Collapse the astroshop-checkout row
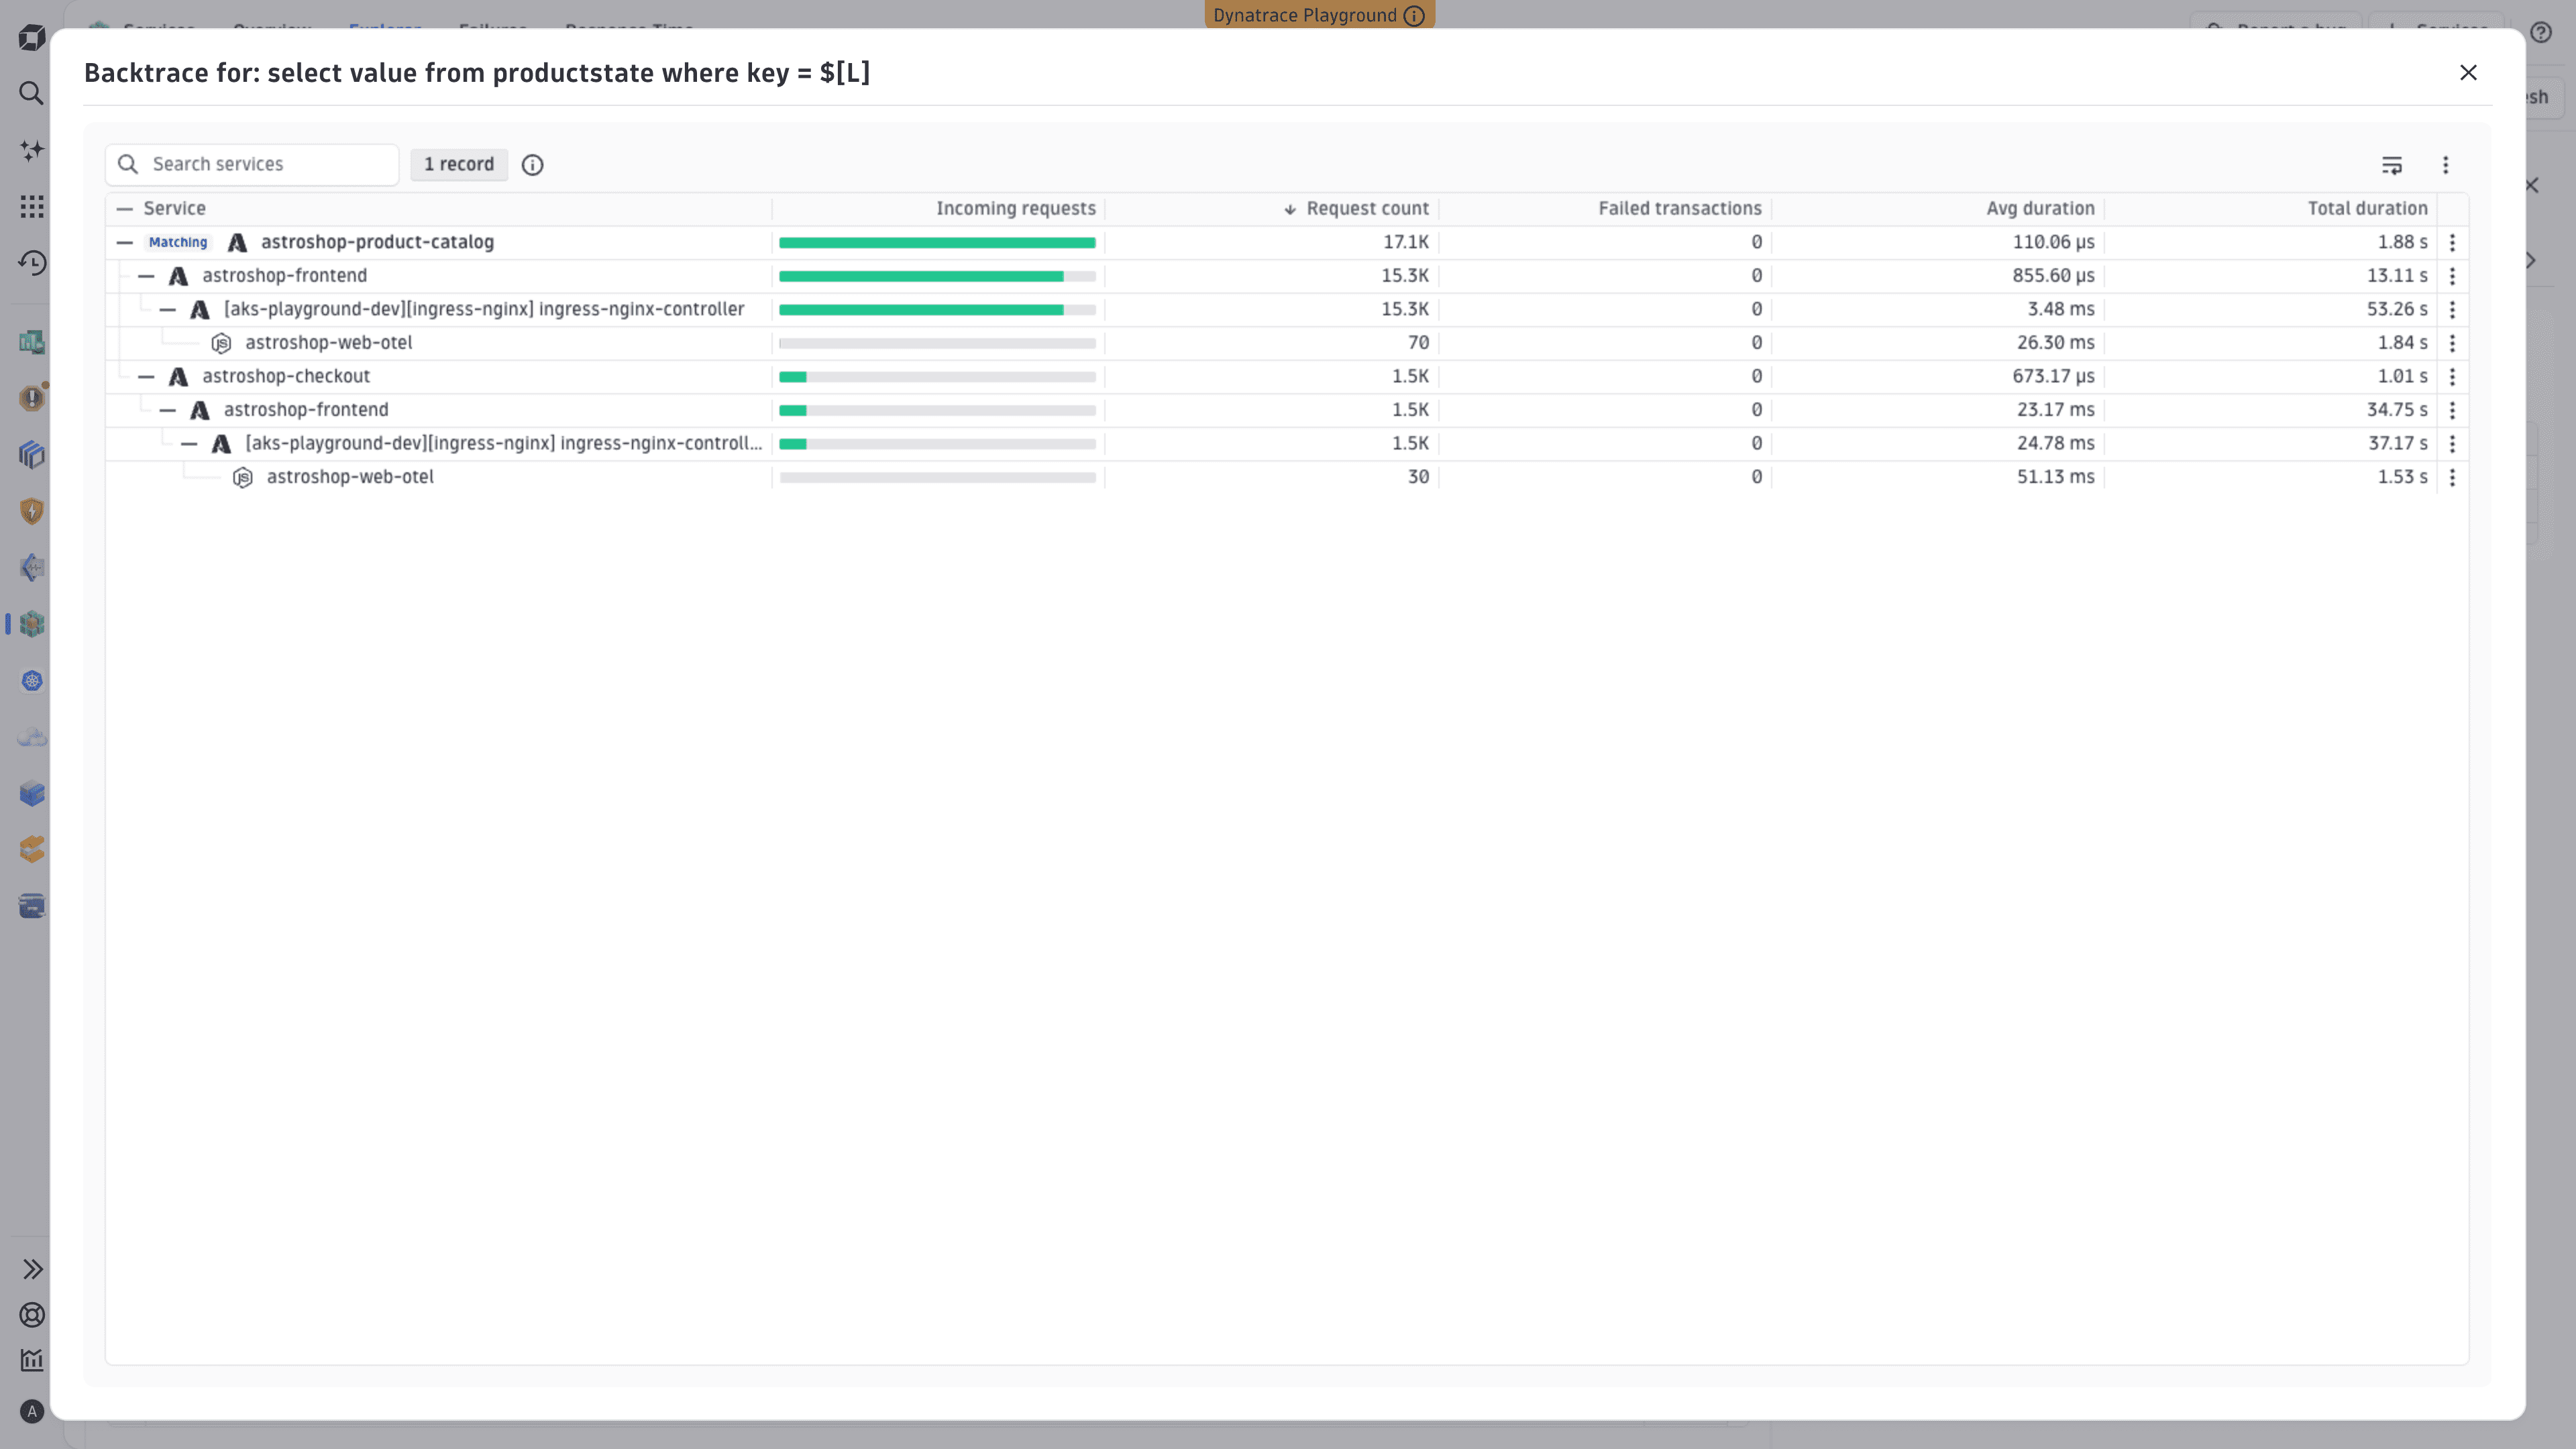 point(147,377)
